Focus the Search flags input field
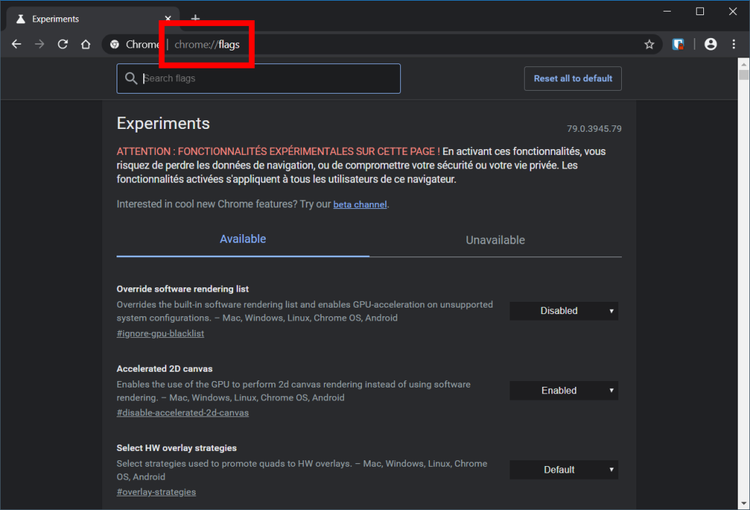The width and height of the screenshot is (750, 510). tap(265, 79)
